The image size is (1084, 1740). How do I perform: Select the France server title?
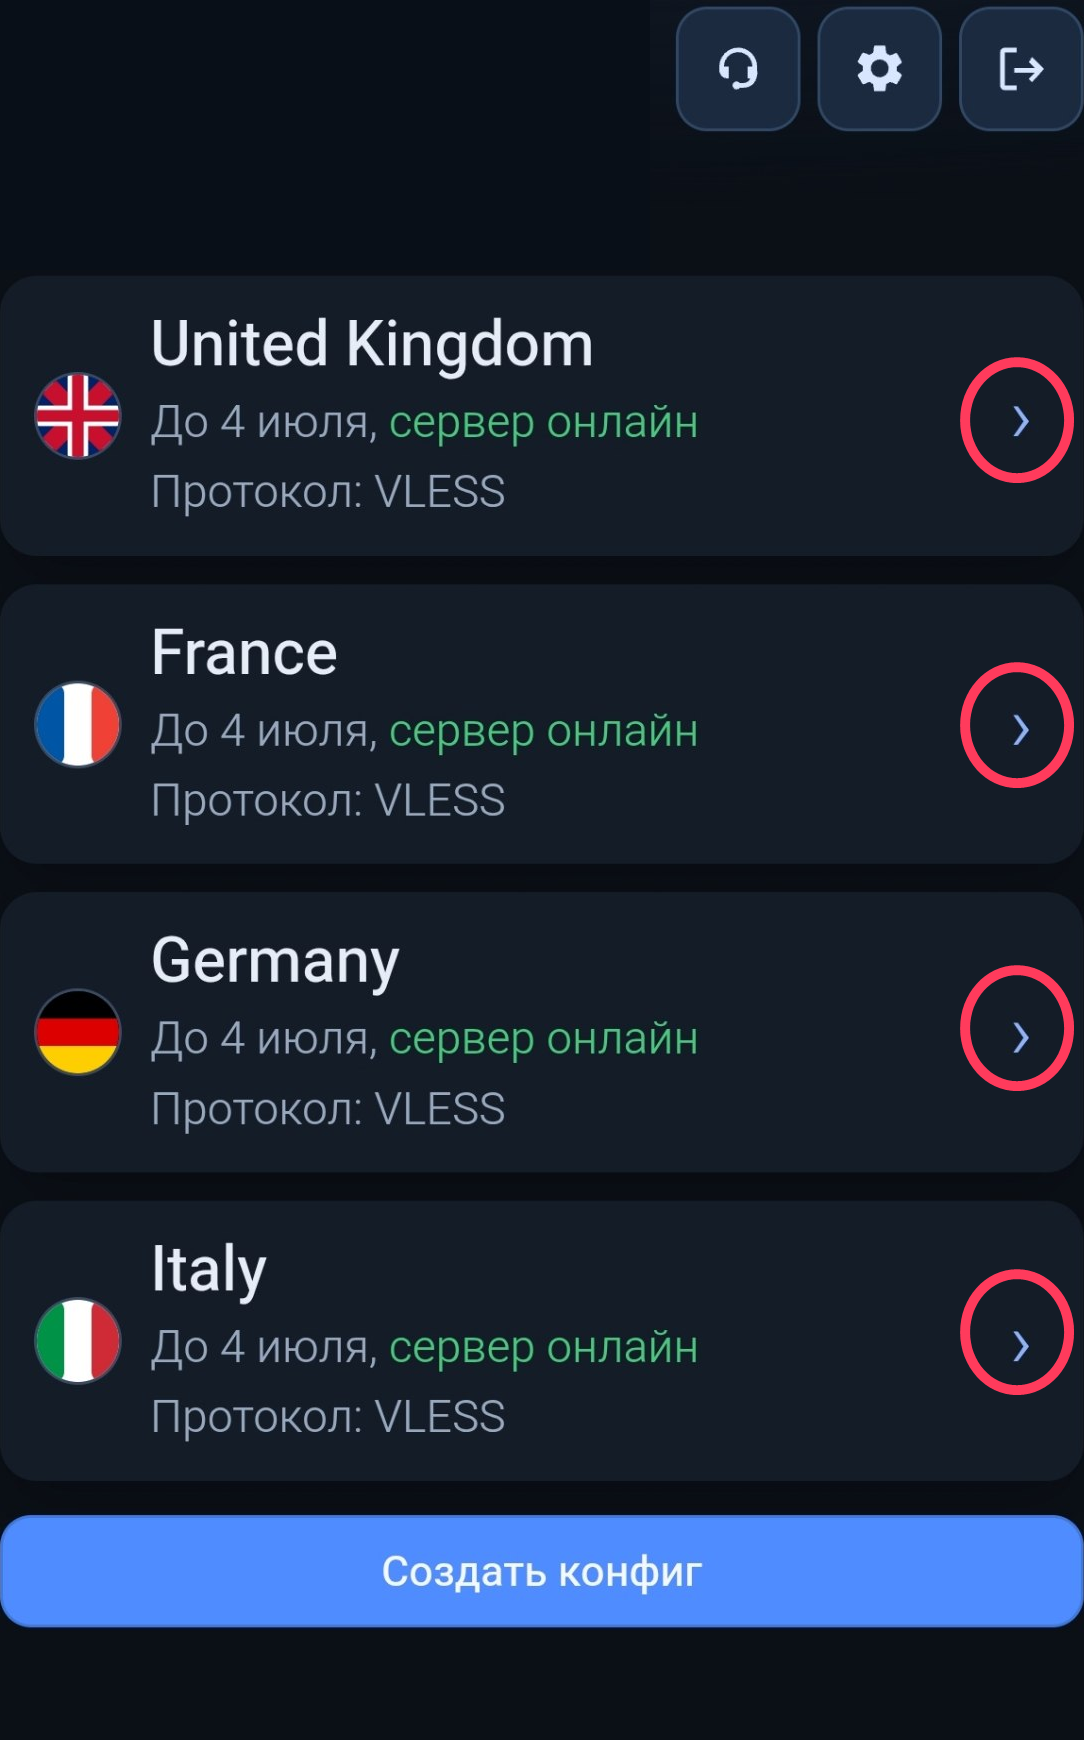pyautogui.click(x=244, y=652)
